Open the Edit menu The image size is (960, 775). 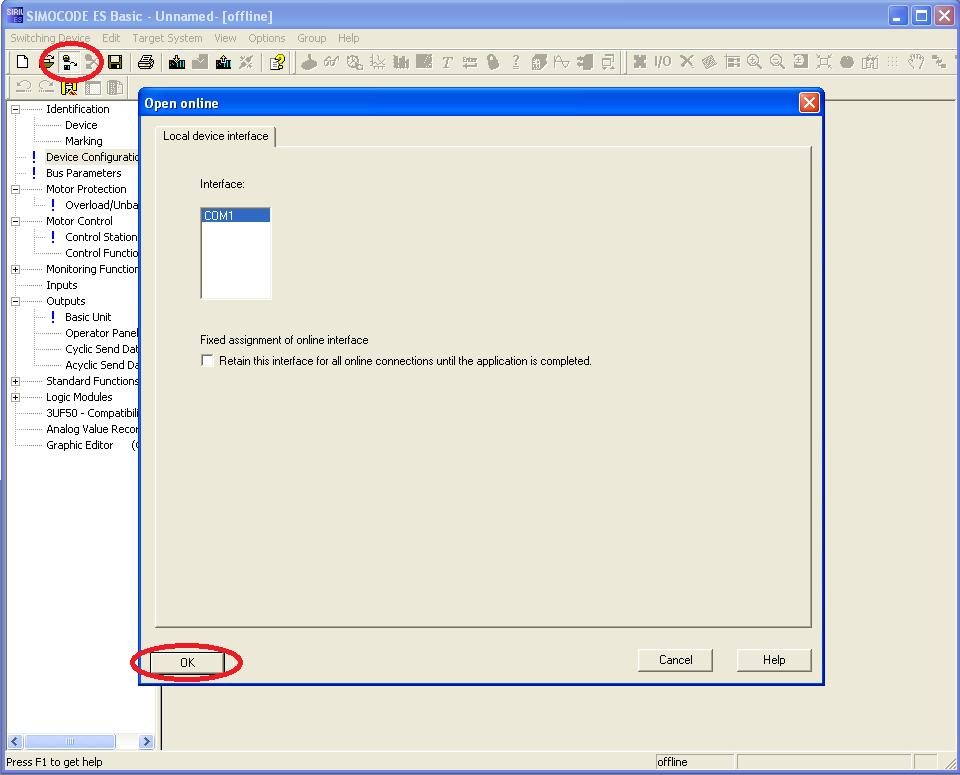pos(111,38)
